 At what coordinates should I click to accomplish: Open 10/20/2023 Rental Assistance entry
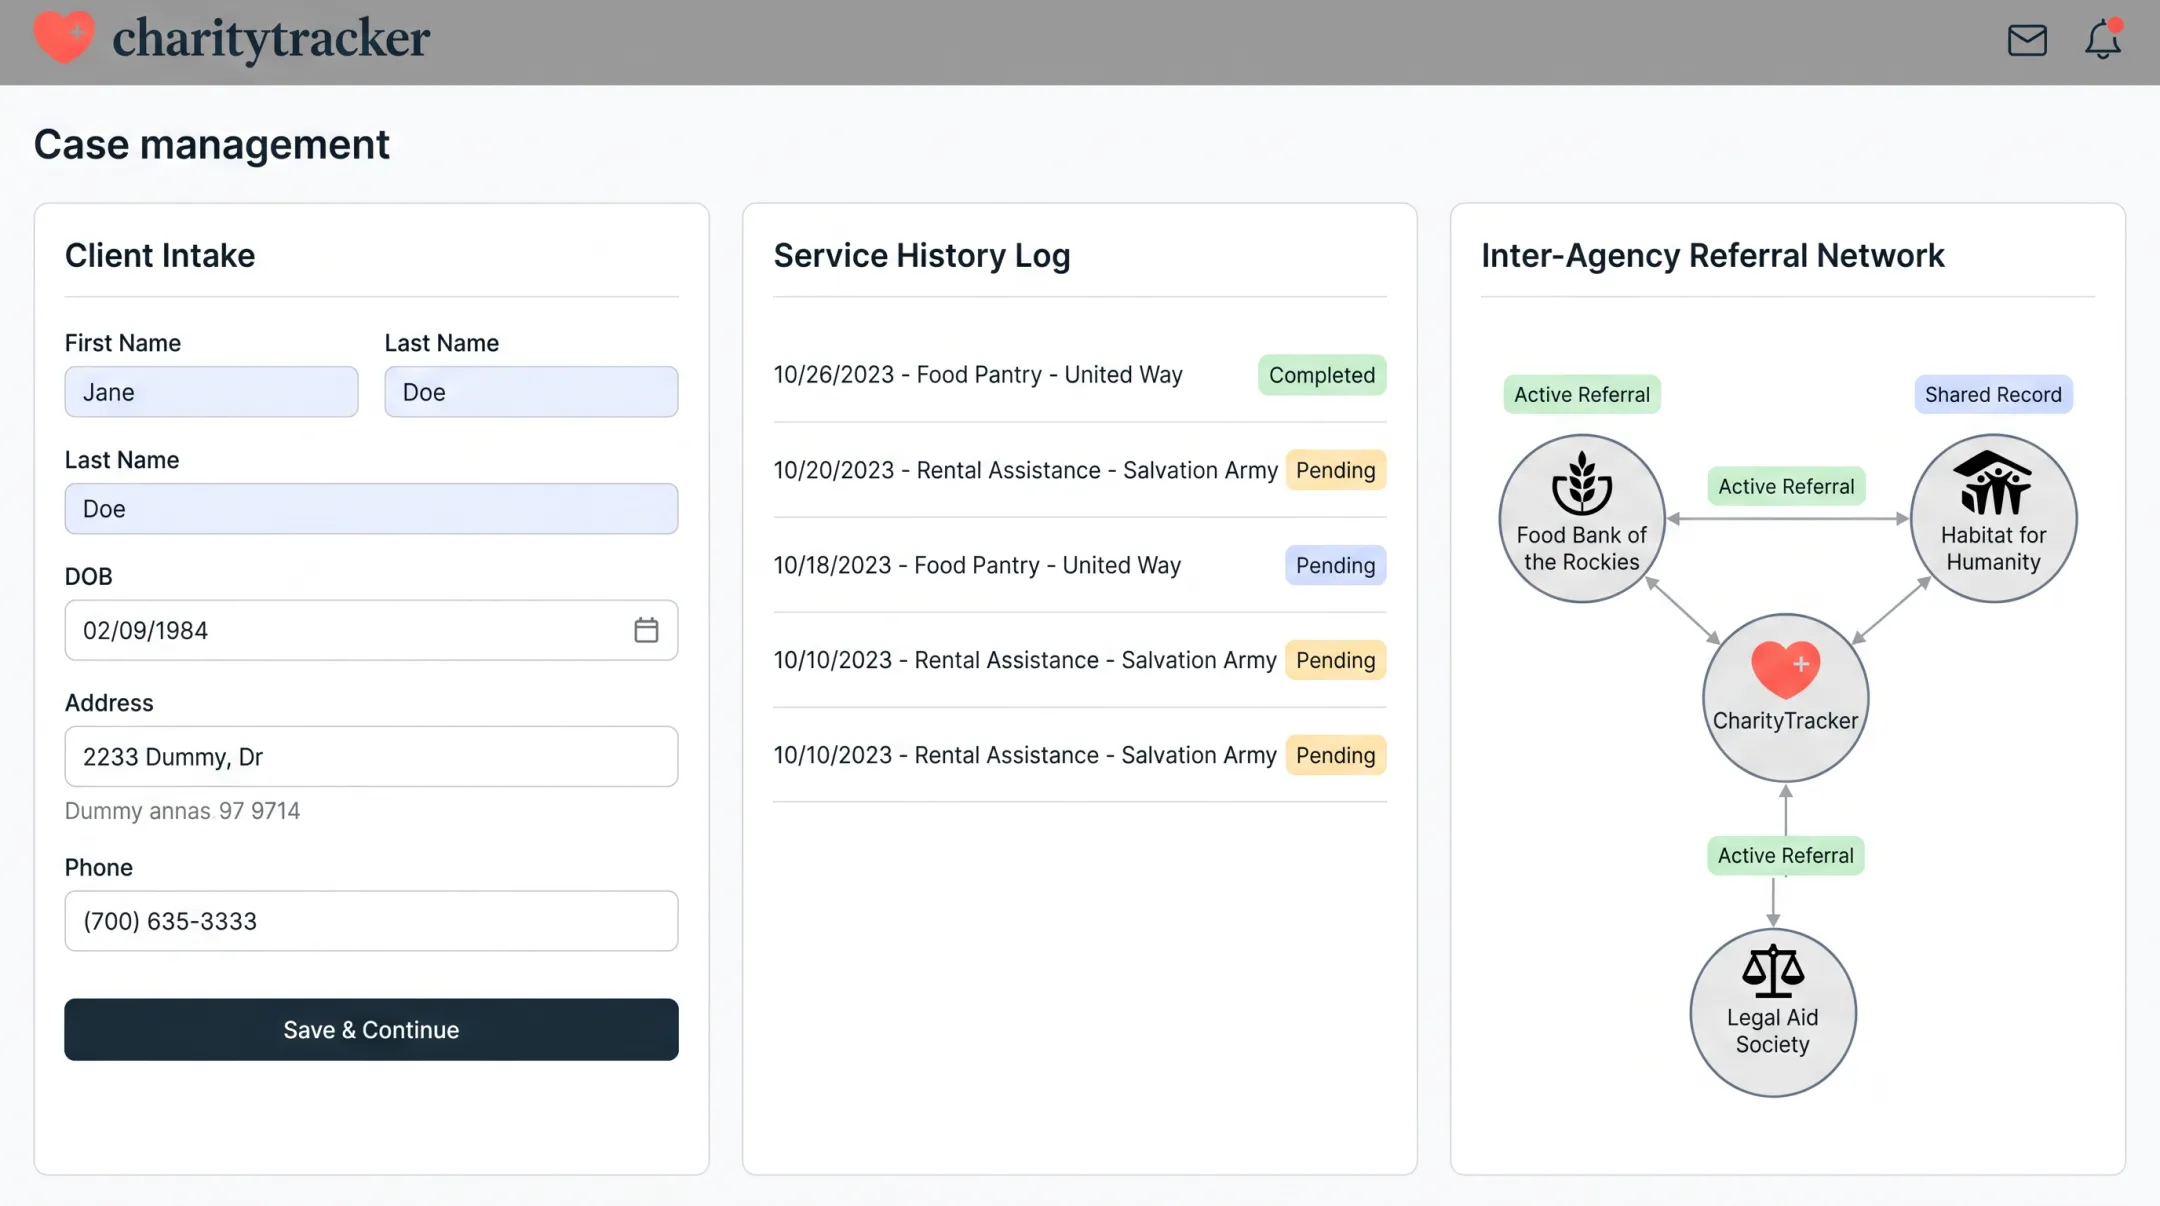(1080, 470)
